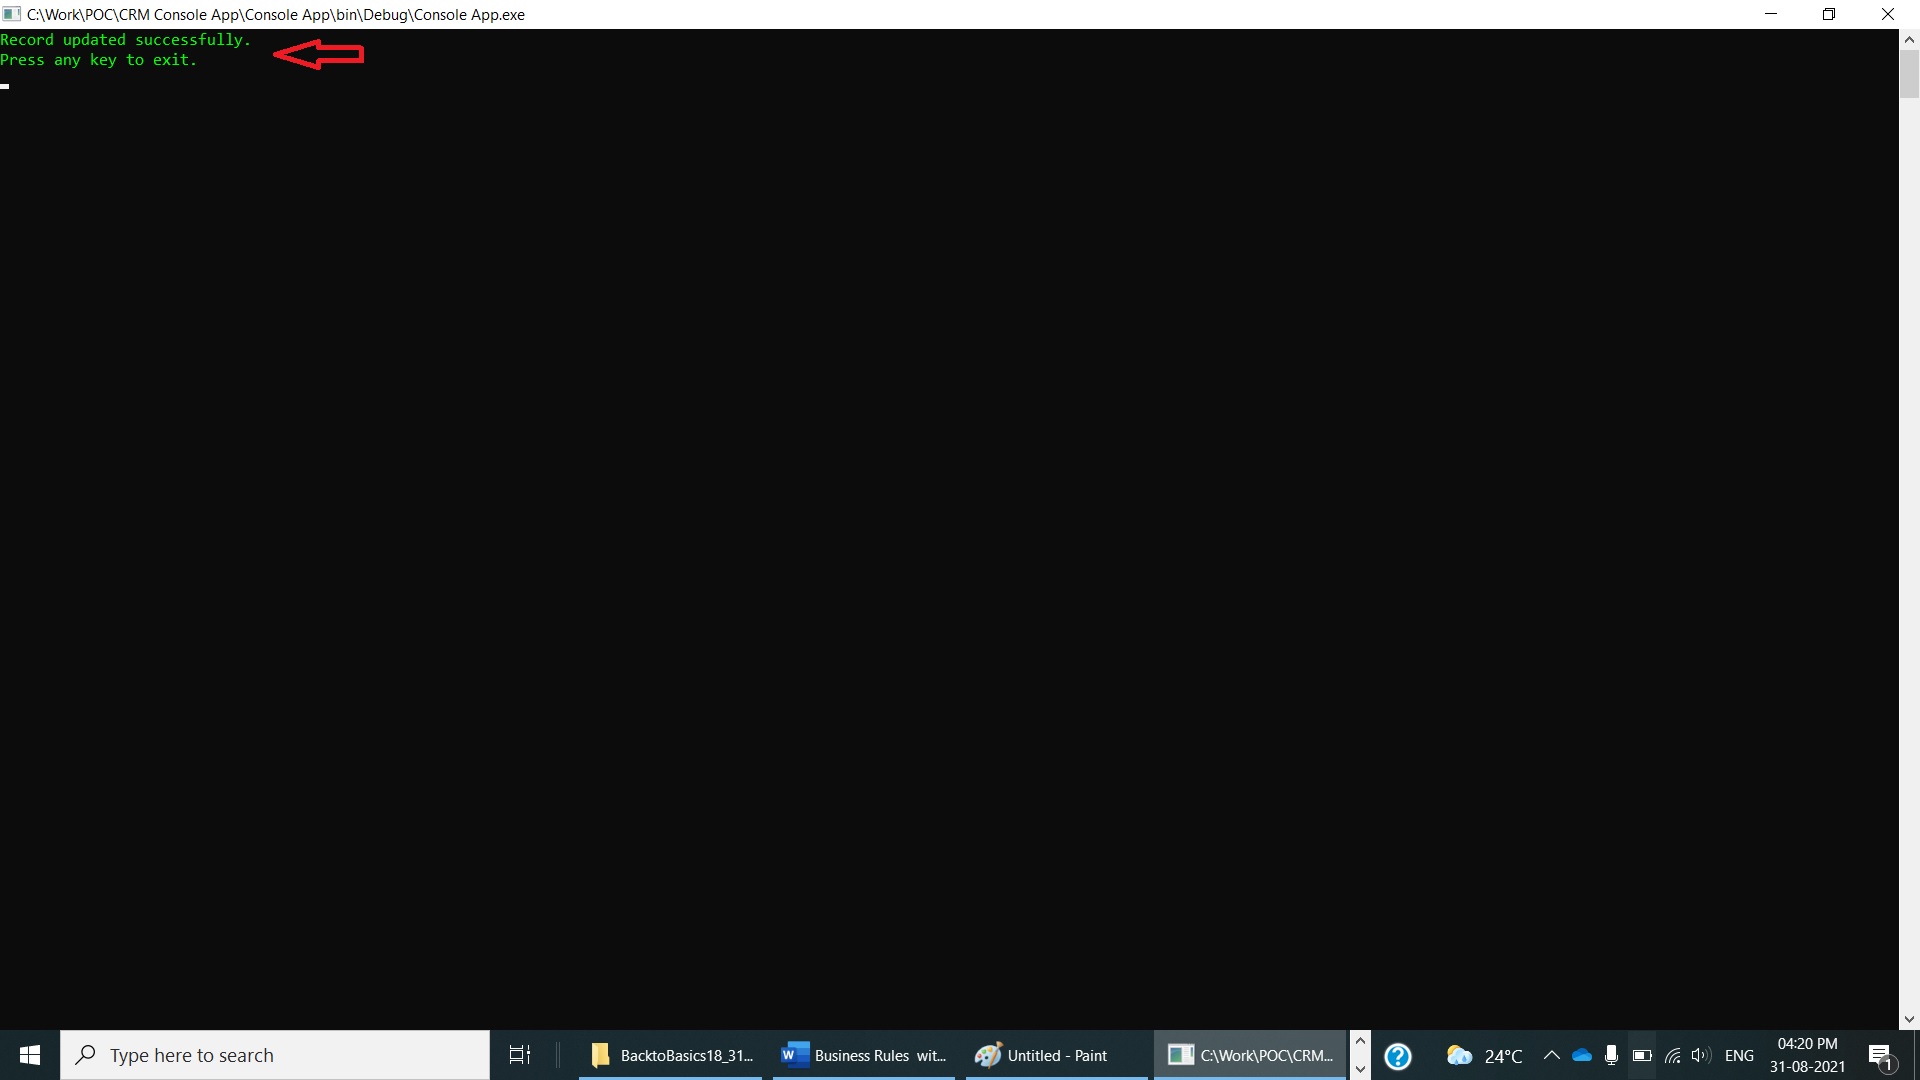Image resolution: width=1920 pixels, height=1080 pixels.
Task: Open the clock showing 04:20 PM
Action: [x=1807, y=1055]
